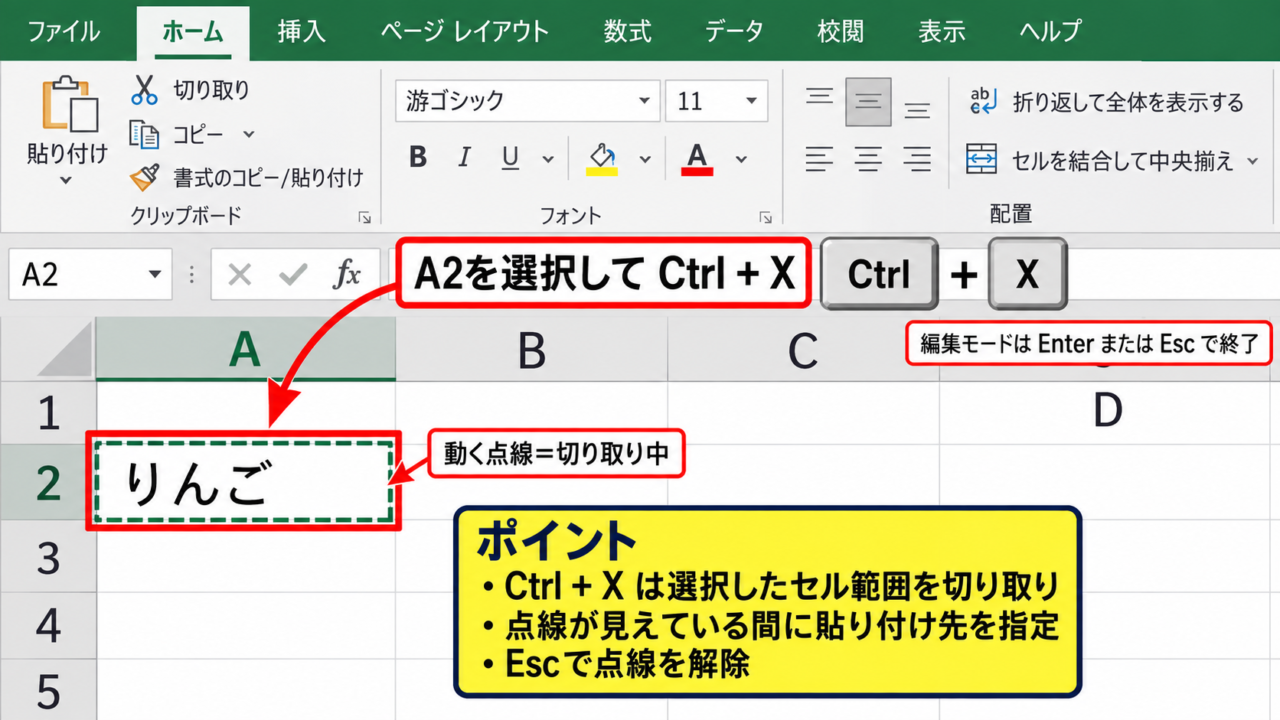Open the Font group dialog launcher

766,217
